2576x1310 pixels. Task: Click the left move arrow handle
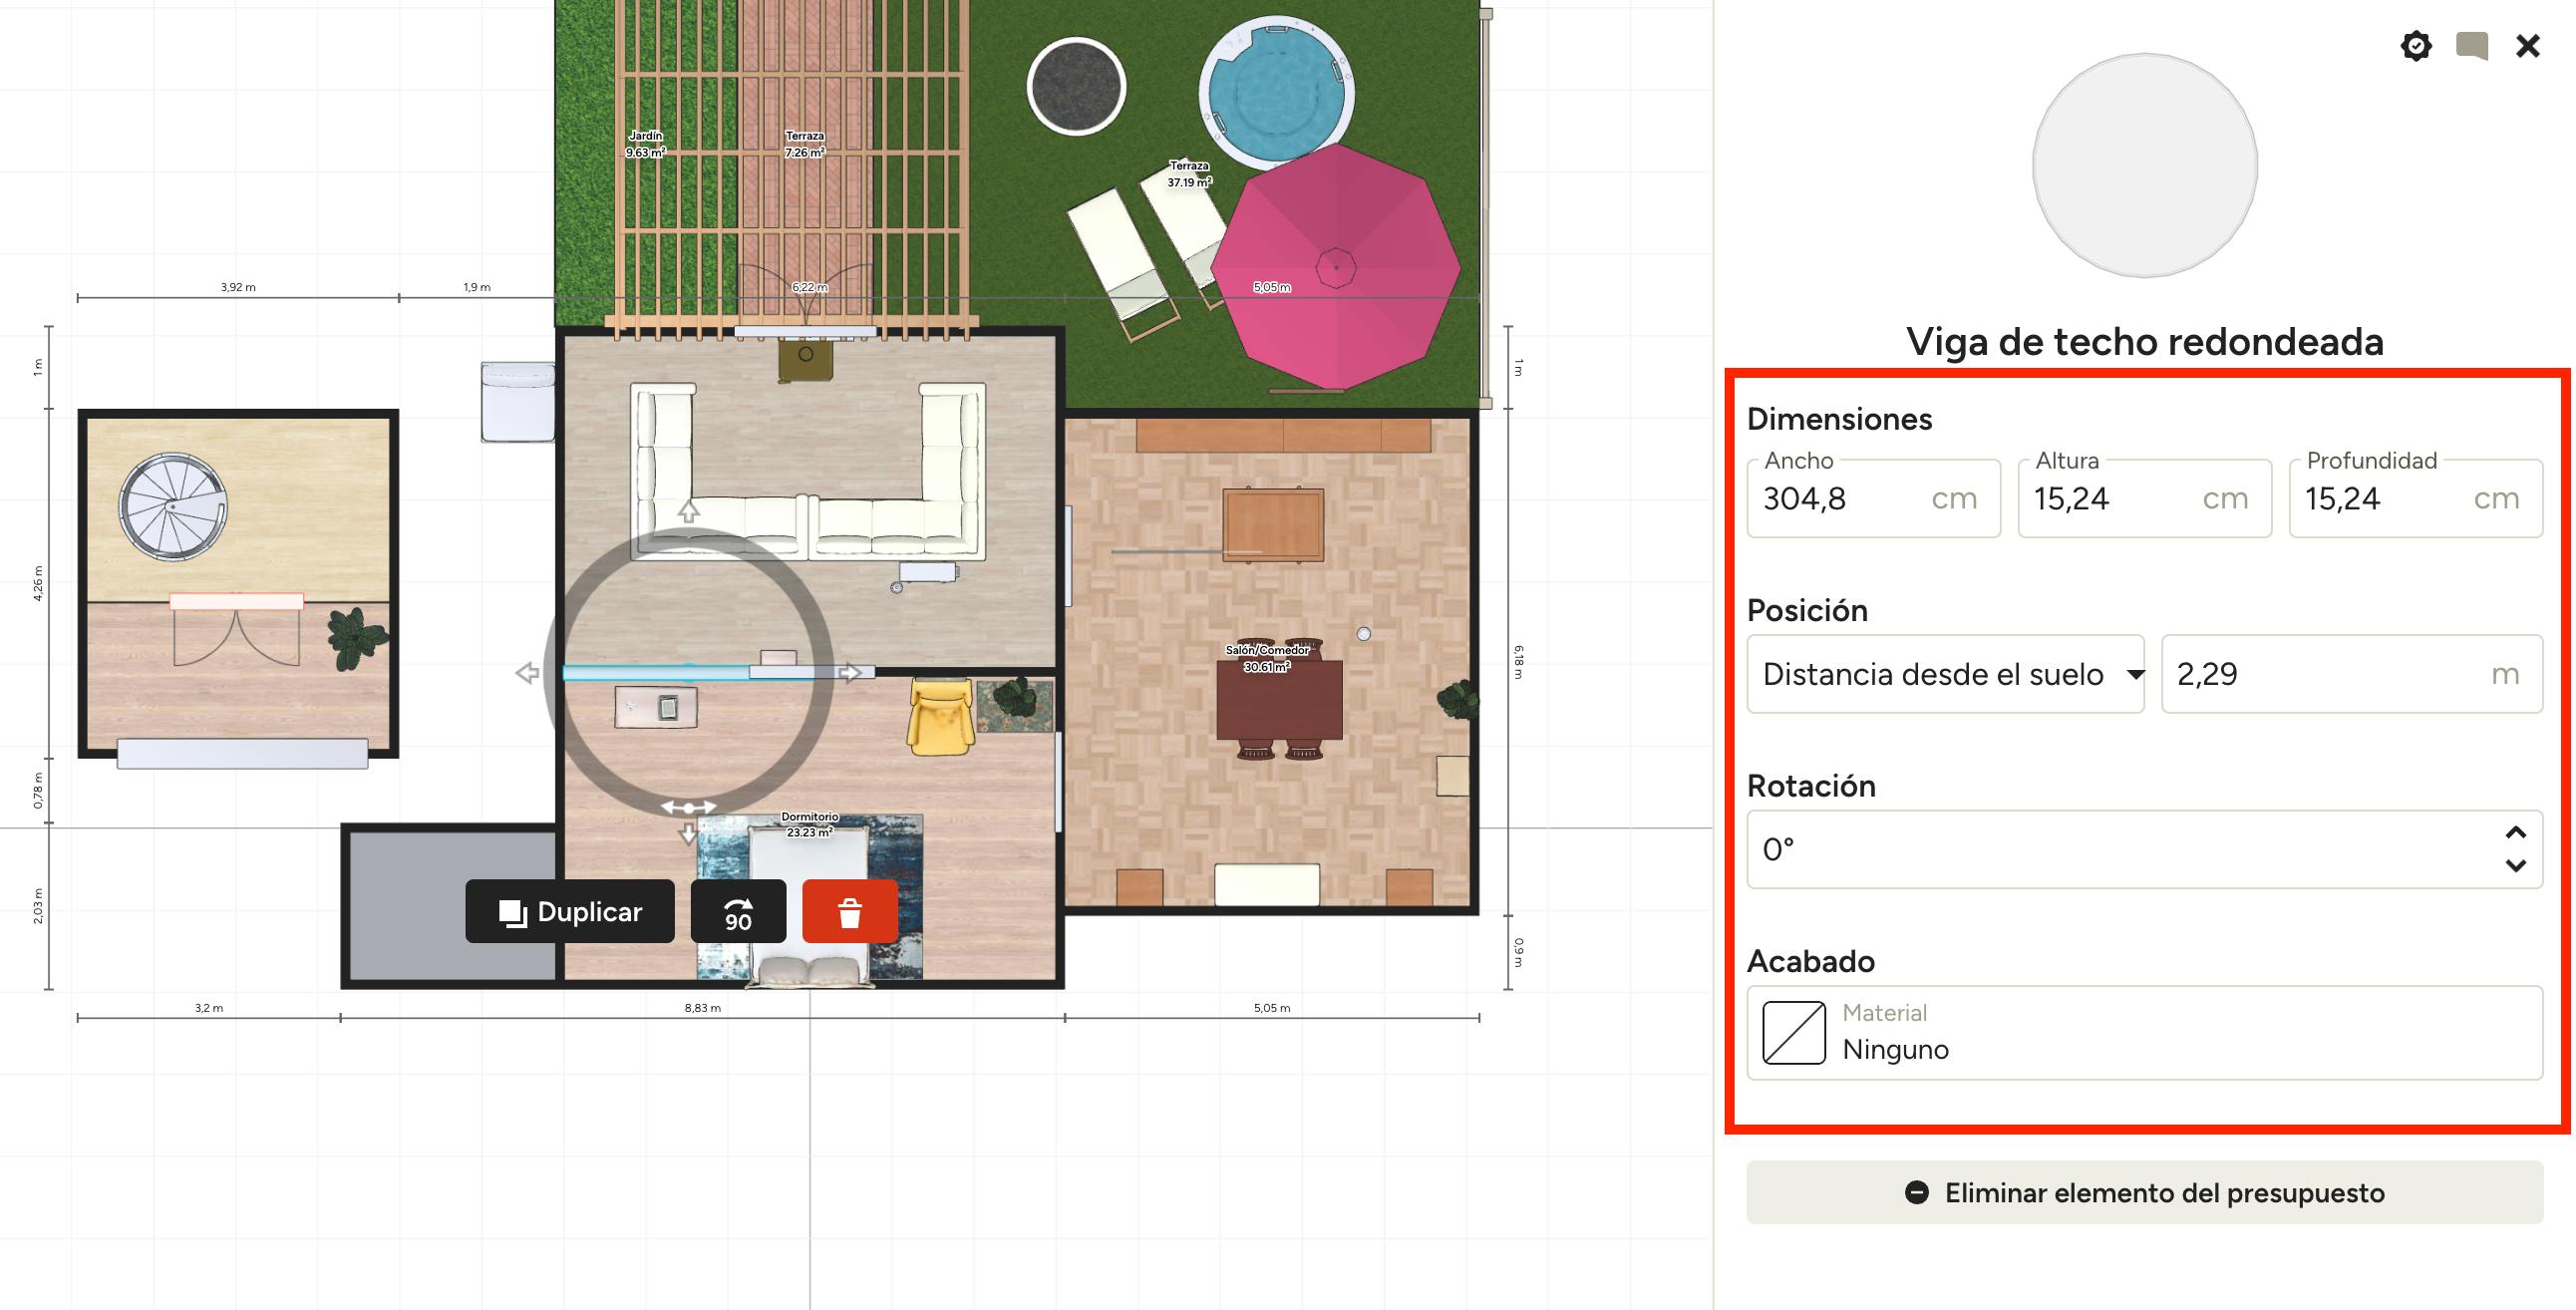[x=527, y=673]
